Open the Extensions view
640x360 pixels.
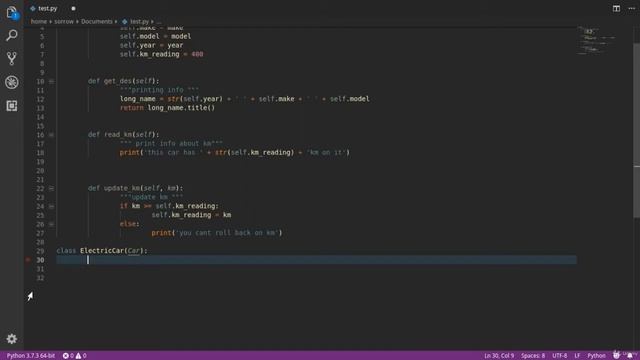point(12,106)
